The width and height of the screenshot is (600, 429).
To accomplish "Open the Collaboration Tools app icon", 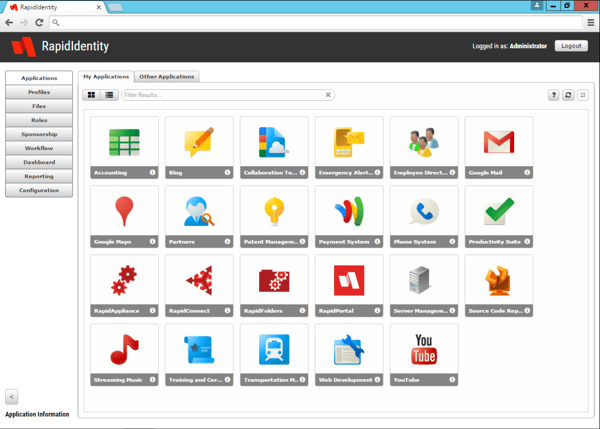I will pos(274,142).
